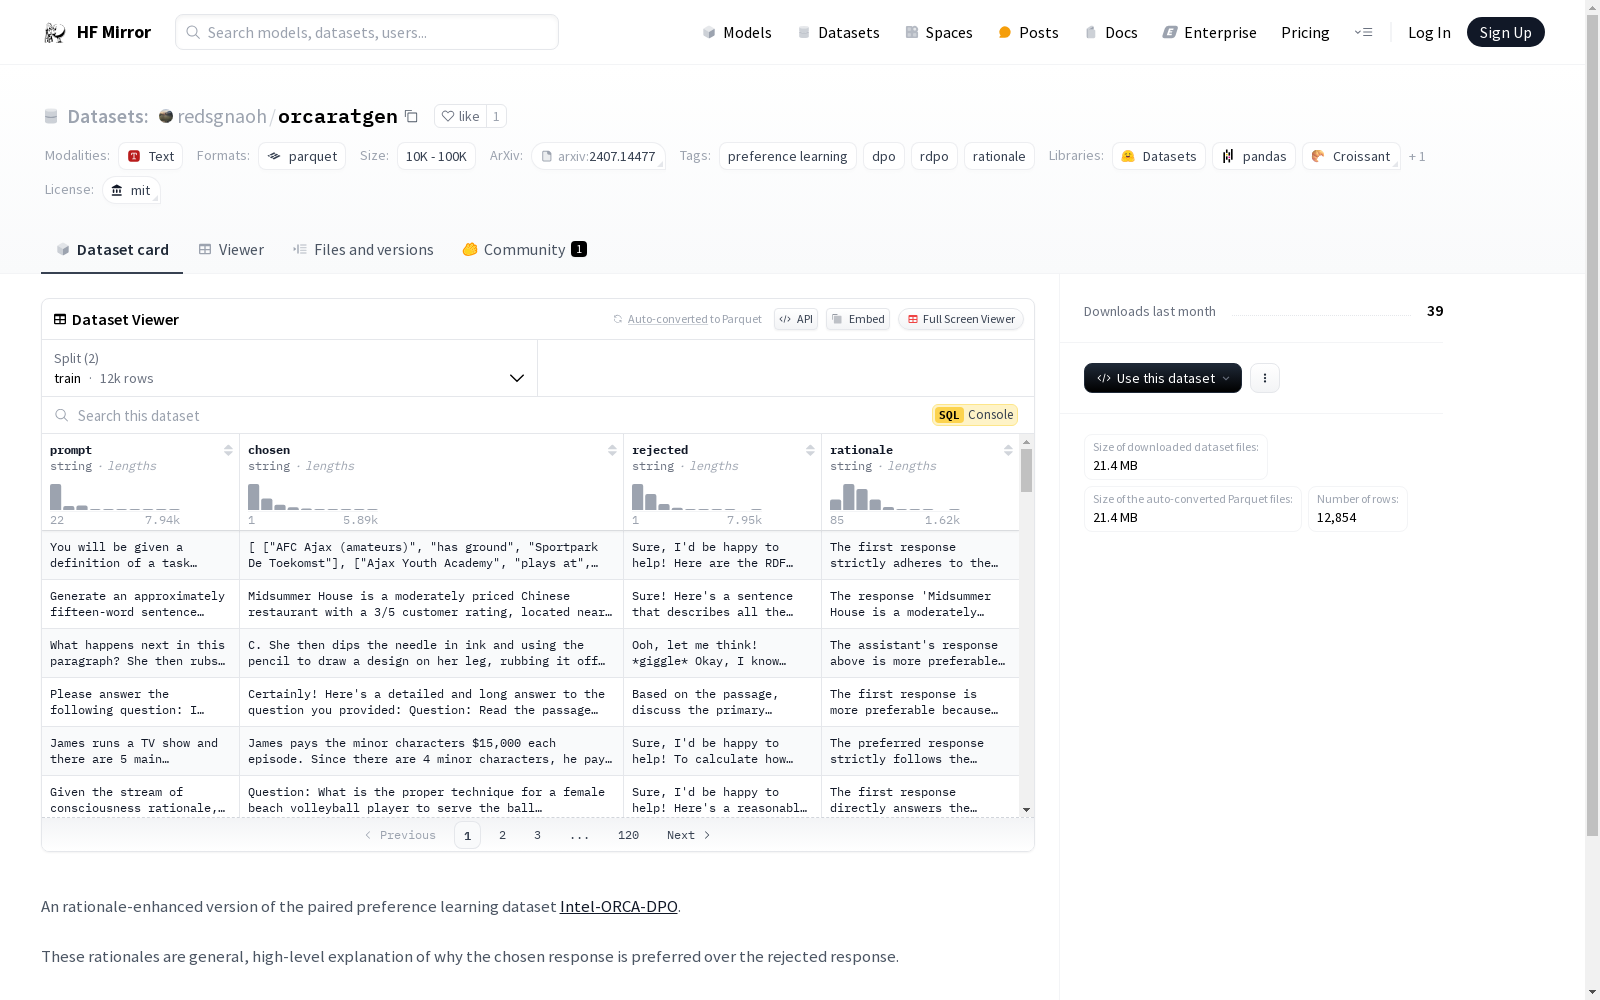Jump to page 120 of the dataset
Image resolution: width=1600 pixels, height=1000 pixels.
(628, 835)
